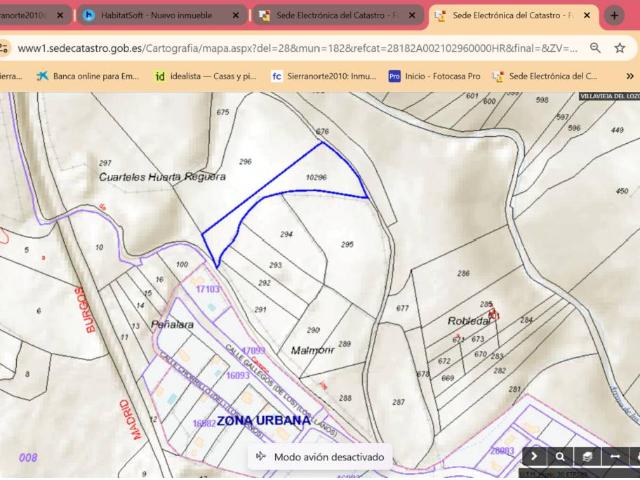Screen dimensions: 640x480
Task: Open browser zoom magnifier in address bar
Action: tap(595, 48)
